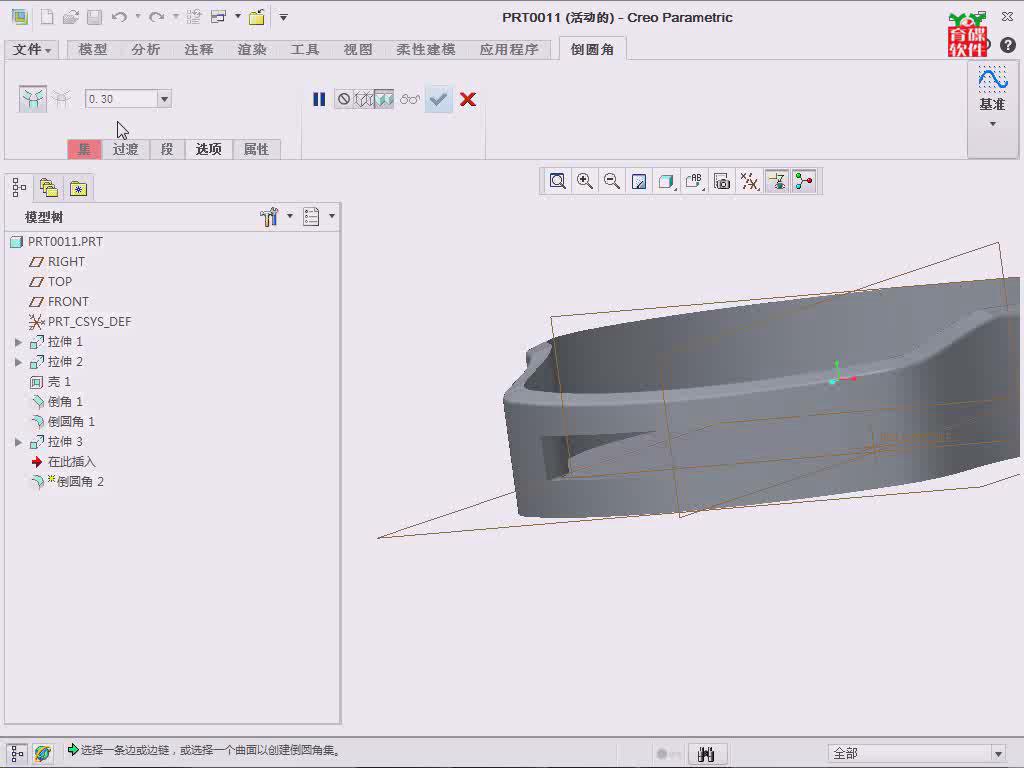Image resolution: width=1024 pixels, height=768 pixels.
Task: Click the Close window yellow folder icon
Action: 257,17
